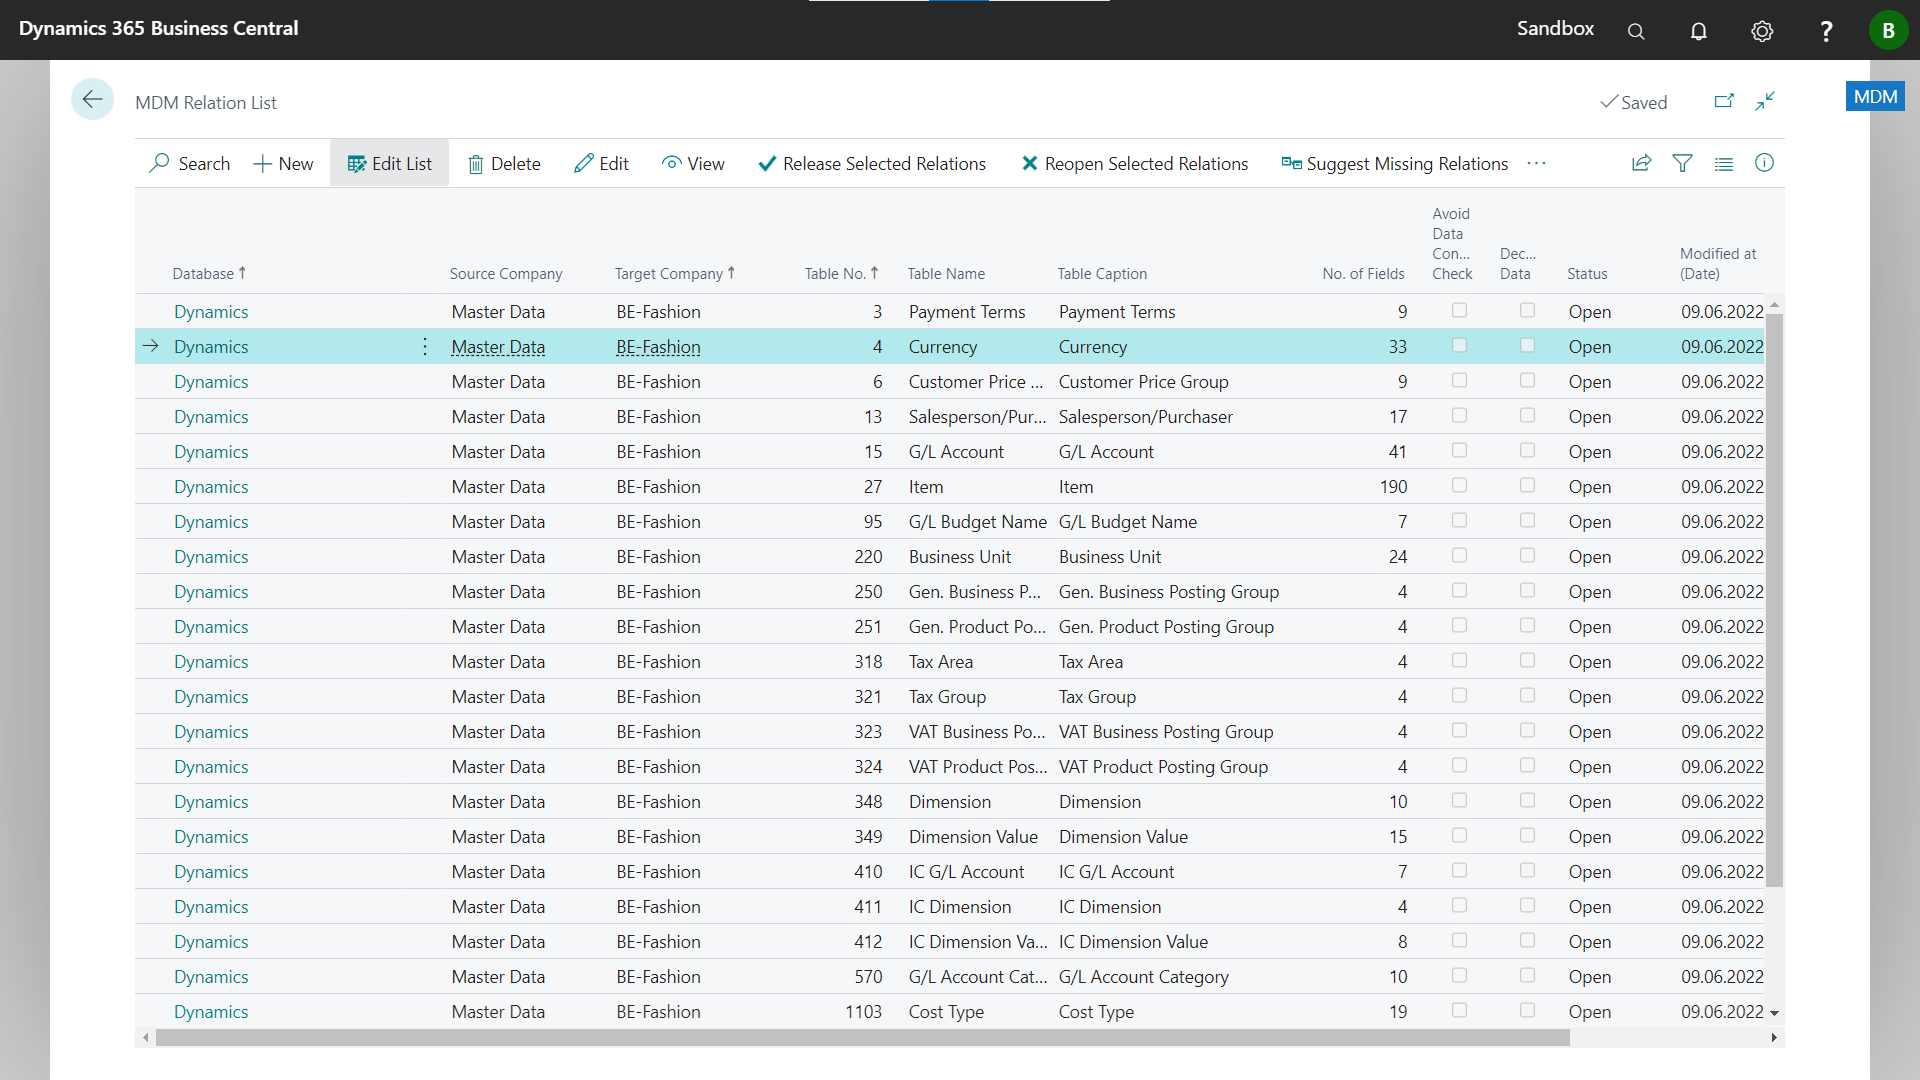Show more actions ellipsis in toolbar
The width and height of the screenshot is (1920, 1080).
click(1537, 163)
